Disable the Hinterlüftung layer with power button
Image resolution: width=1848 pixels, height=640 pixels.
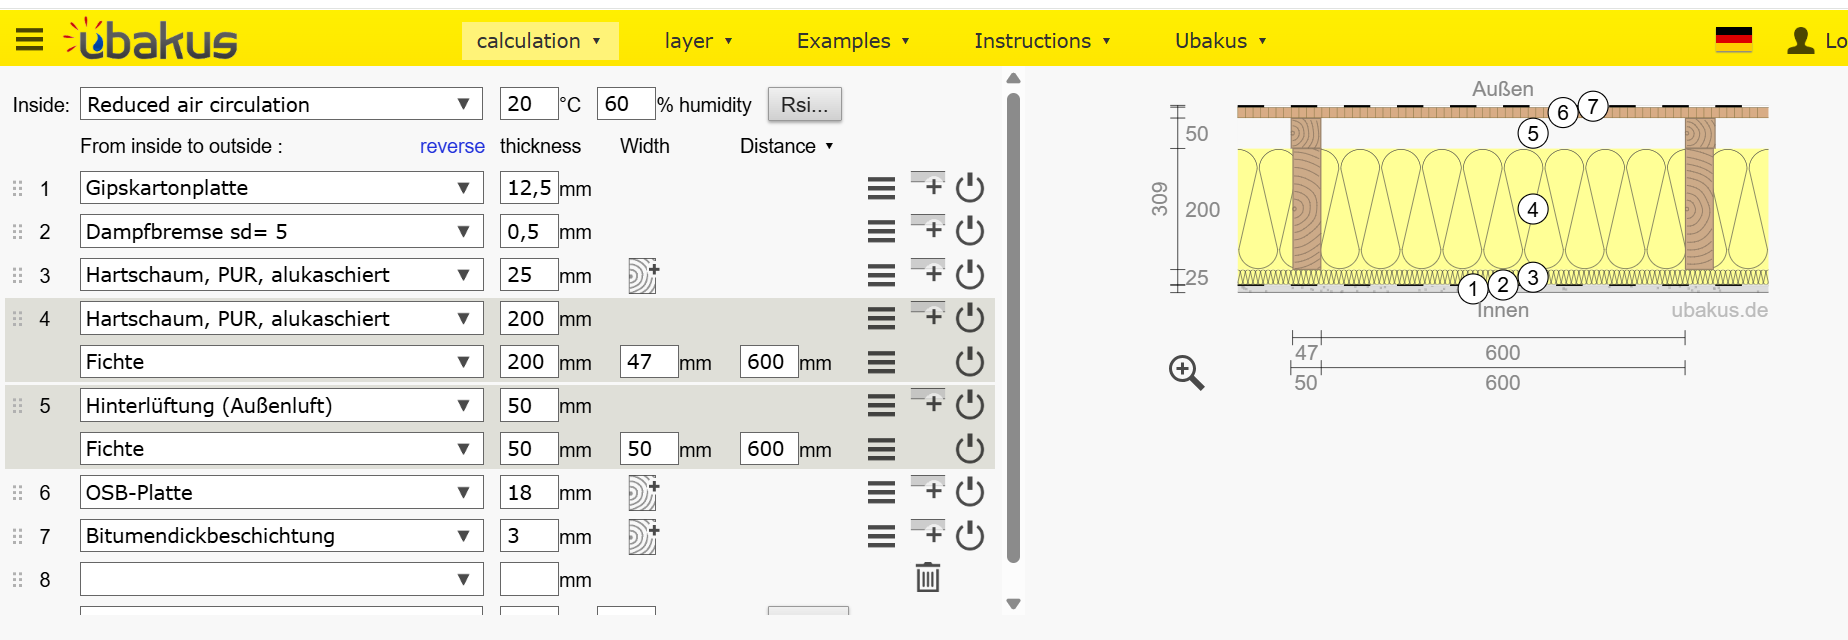[969, 405]
